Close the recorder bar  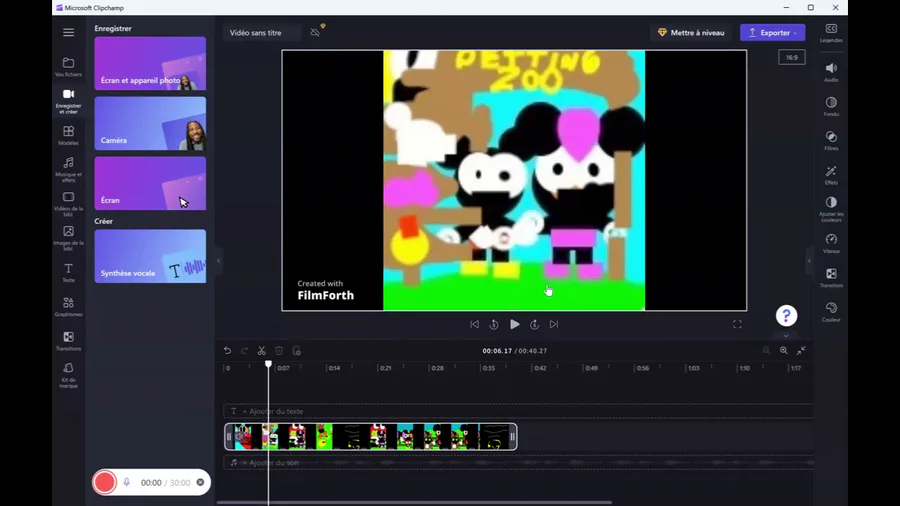coord(200,482)
